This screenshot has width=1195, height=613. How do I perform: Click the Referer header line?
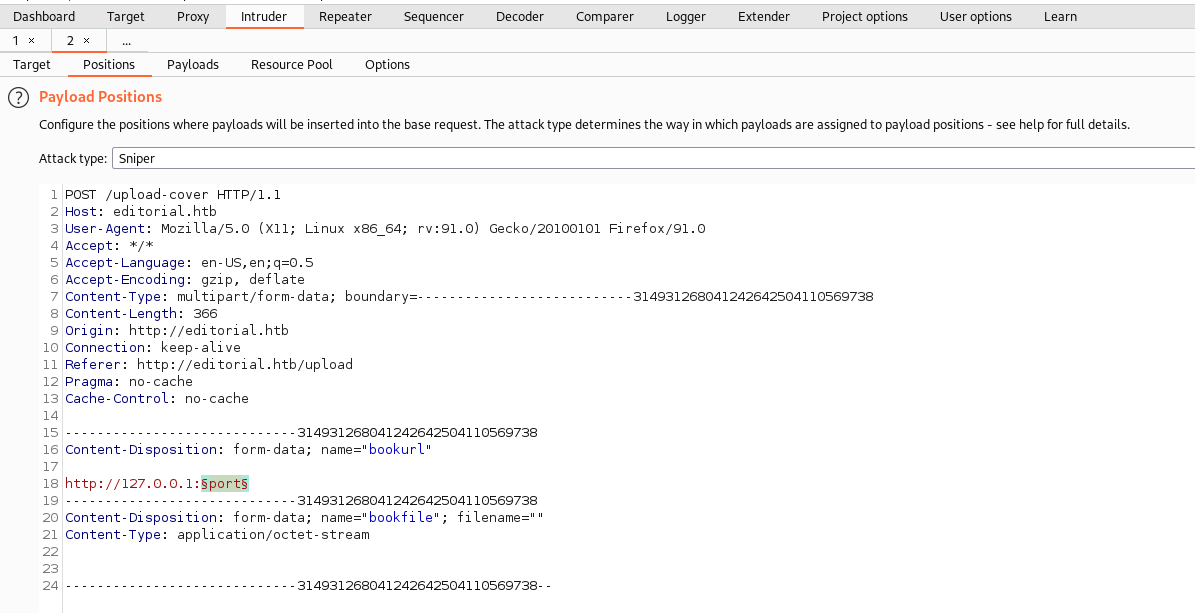click(x=209, y=364)
